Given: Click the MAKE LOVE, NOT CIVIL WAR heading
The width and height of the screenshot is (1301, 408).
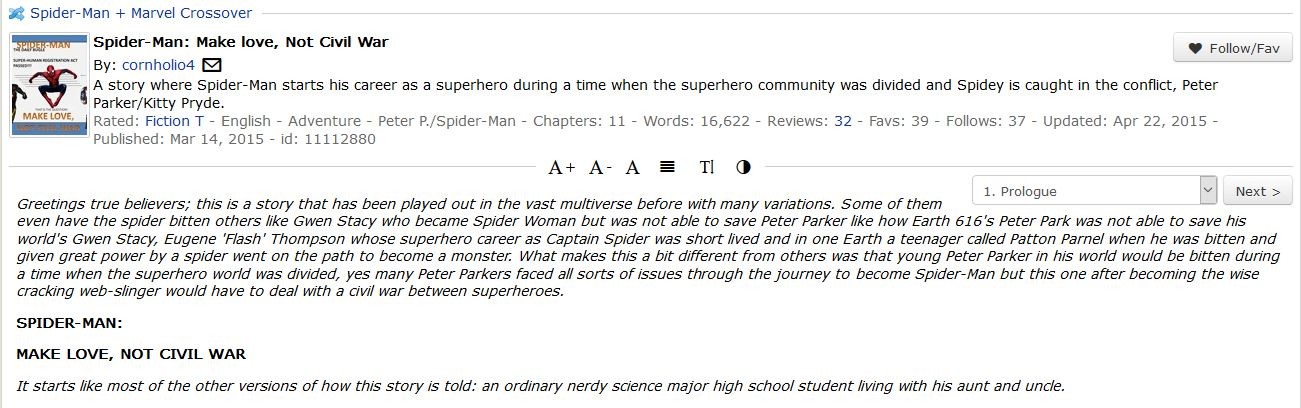Looking at the screenshot, I should (x=131, y=354).
